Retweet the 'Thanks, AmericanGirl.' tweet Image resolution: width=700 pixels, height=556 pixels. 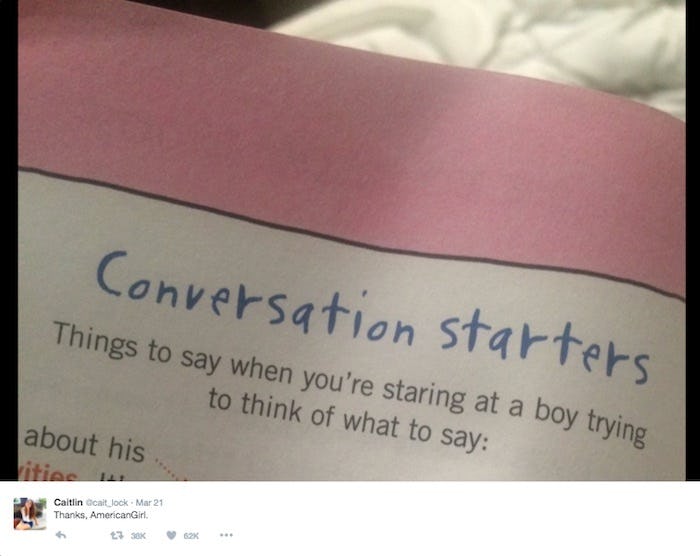pyautogui.click(x=117, y=535)
